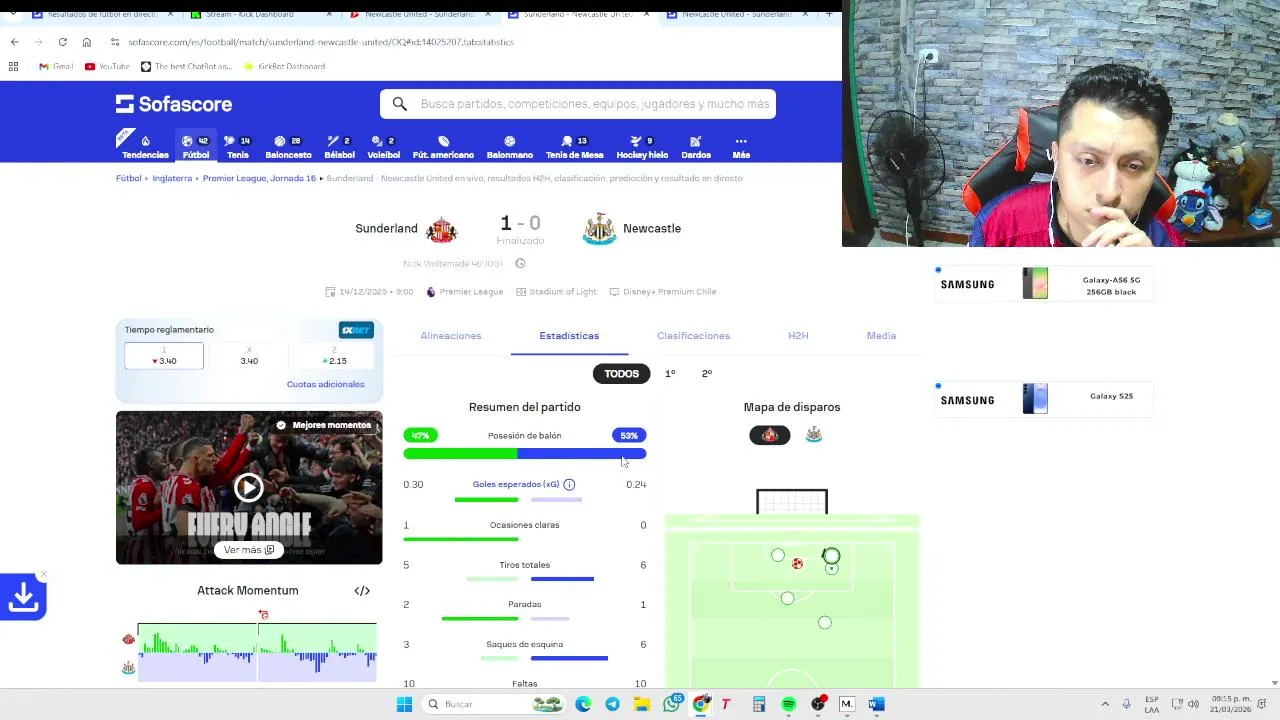Open the bookmarks apps grid icon
This screenshot has height=720, width=1280.
click(x=13, y=66)
